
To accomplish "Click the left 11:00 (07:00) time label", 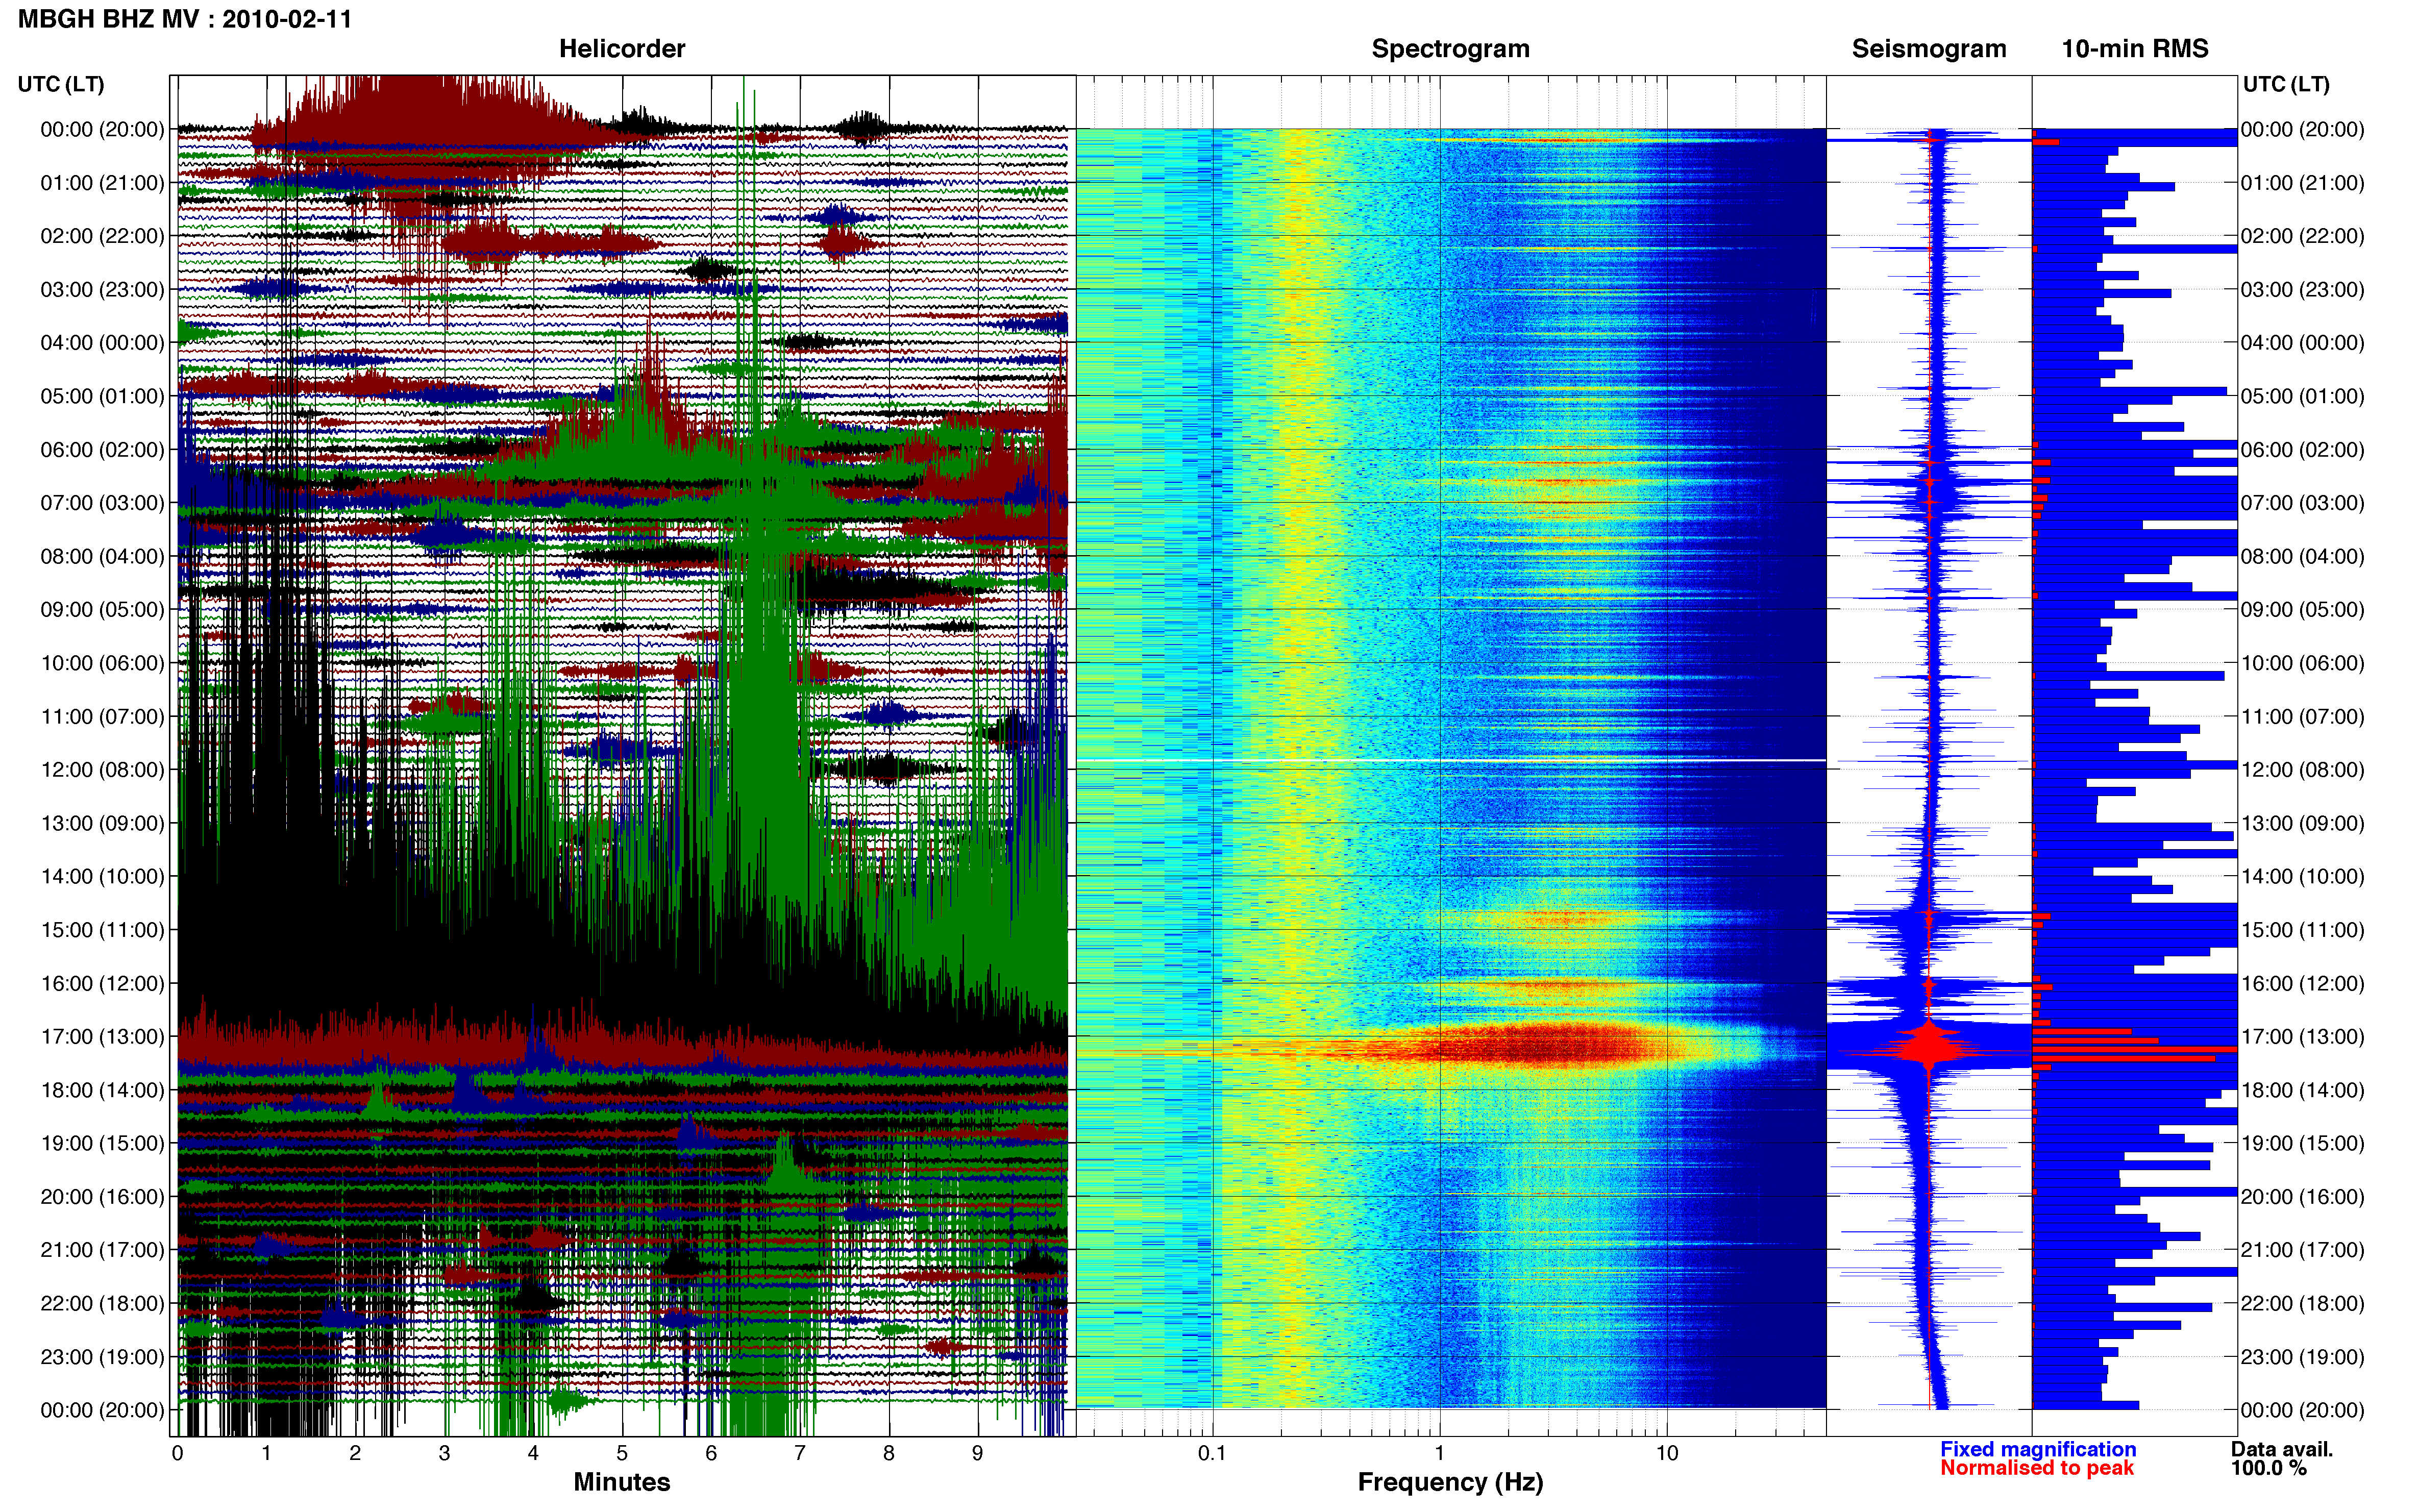I will 102,716.
